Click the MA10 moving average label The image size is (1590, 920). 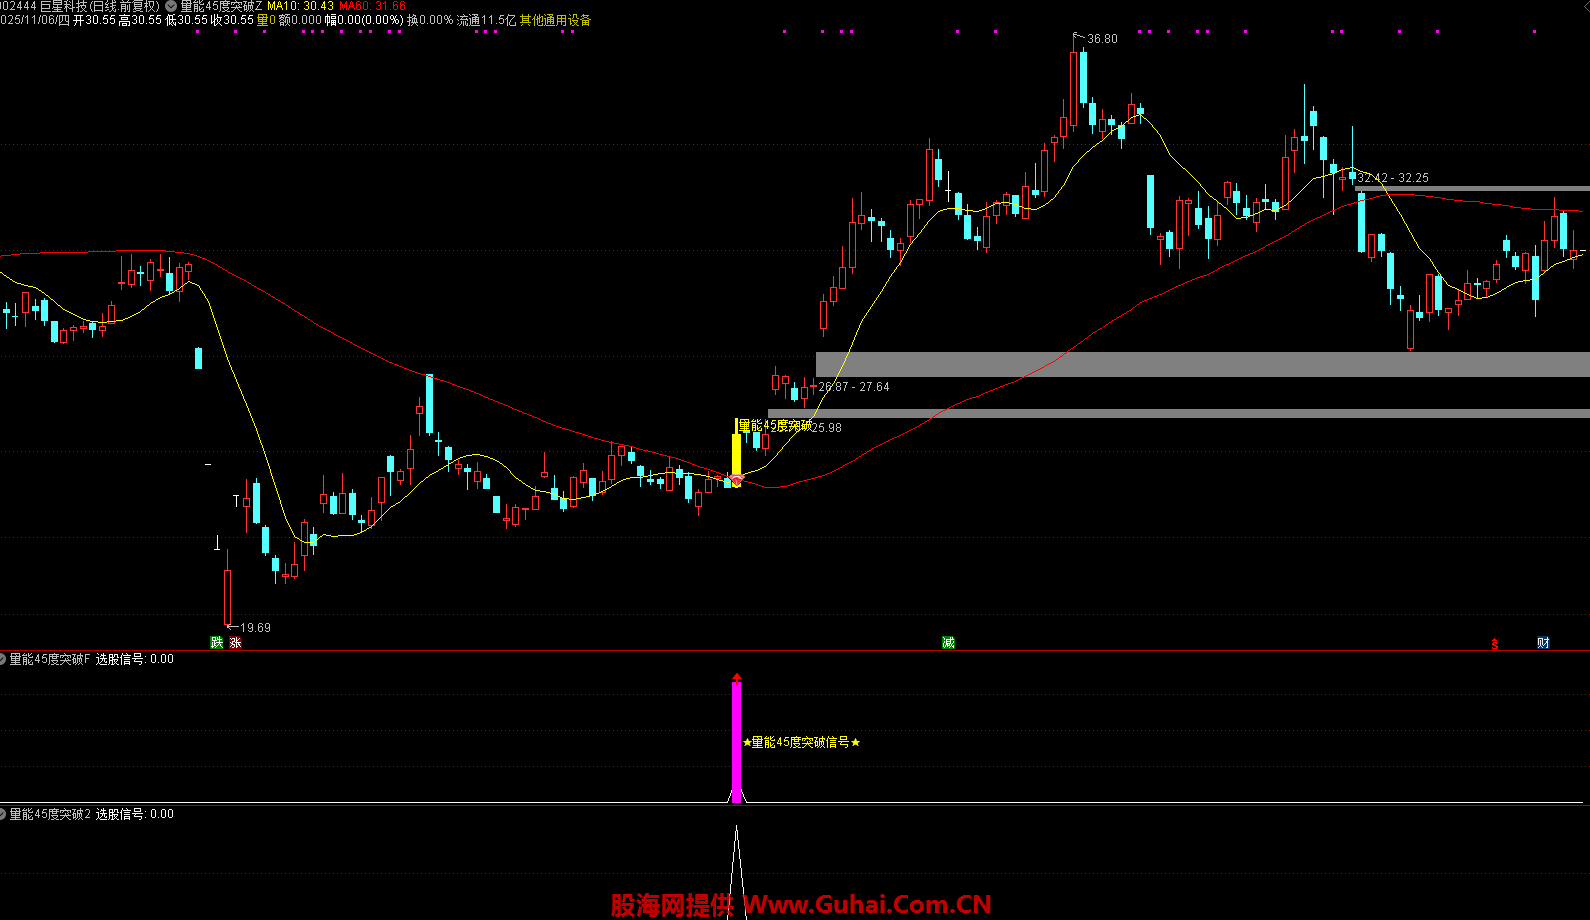[300, 6]
